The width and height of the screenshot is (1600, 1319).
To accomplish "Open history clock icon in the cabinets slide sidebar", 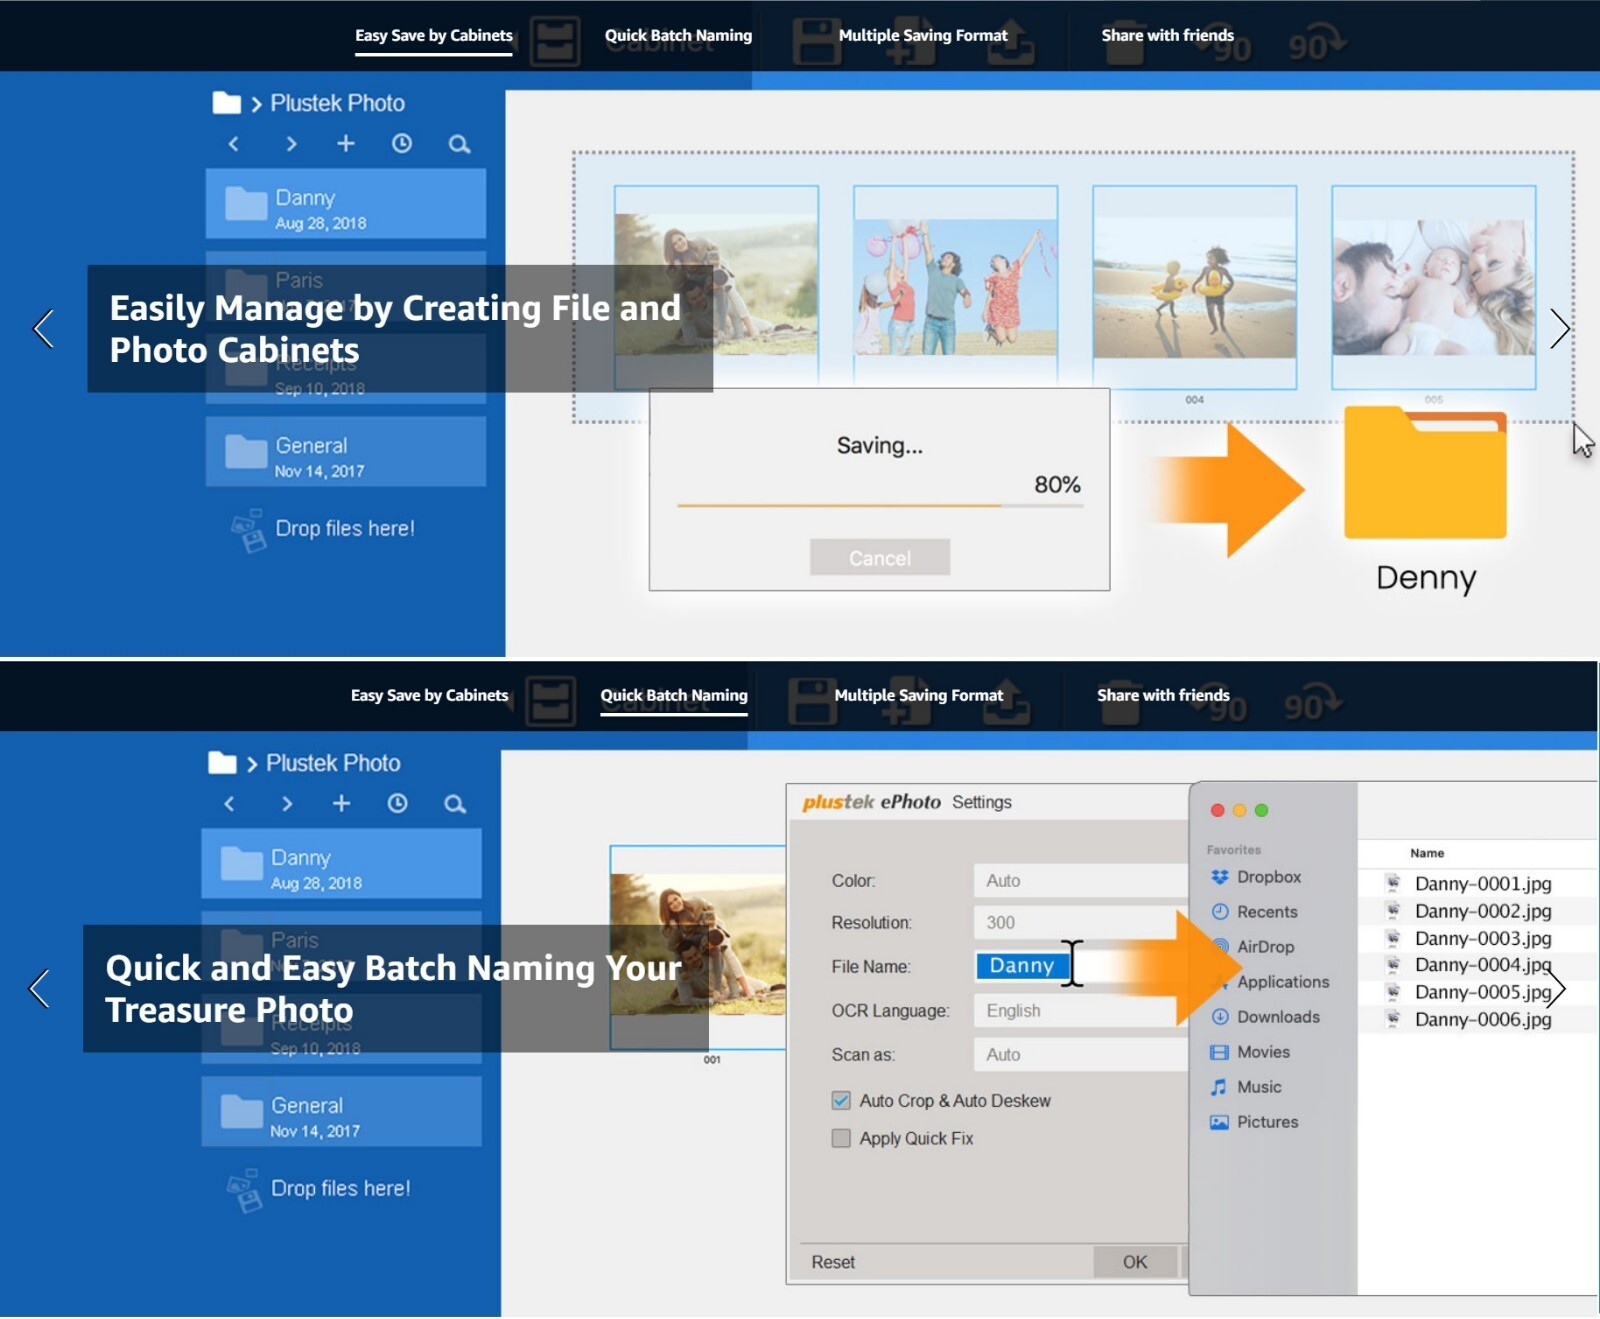I will click(x=402, y=144).
